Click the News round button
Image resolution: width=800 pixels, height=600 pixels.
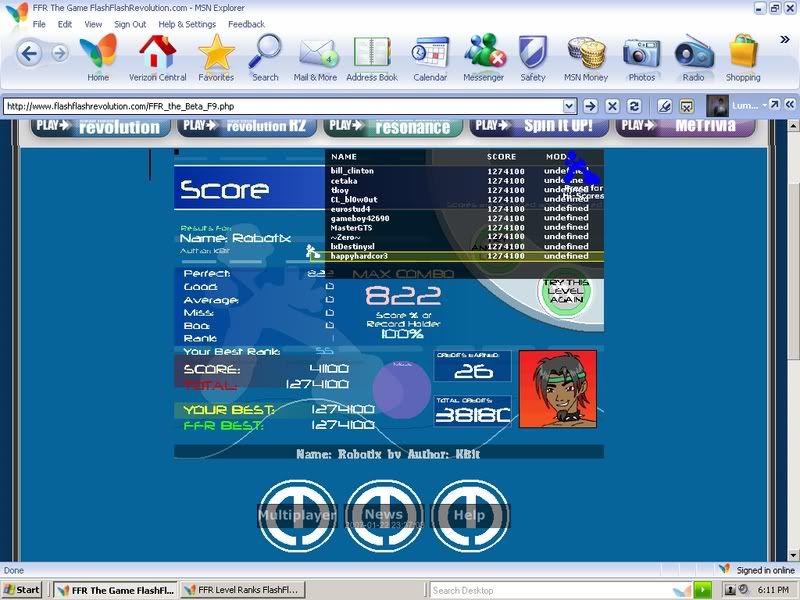tap(383, 515)
